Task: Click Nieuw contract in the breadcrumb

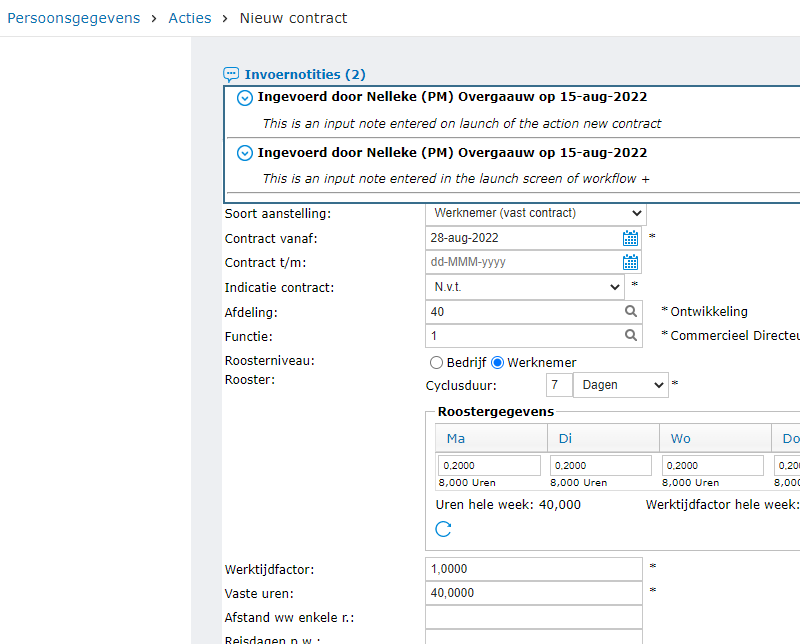Action: click(x=293, y=17)
